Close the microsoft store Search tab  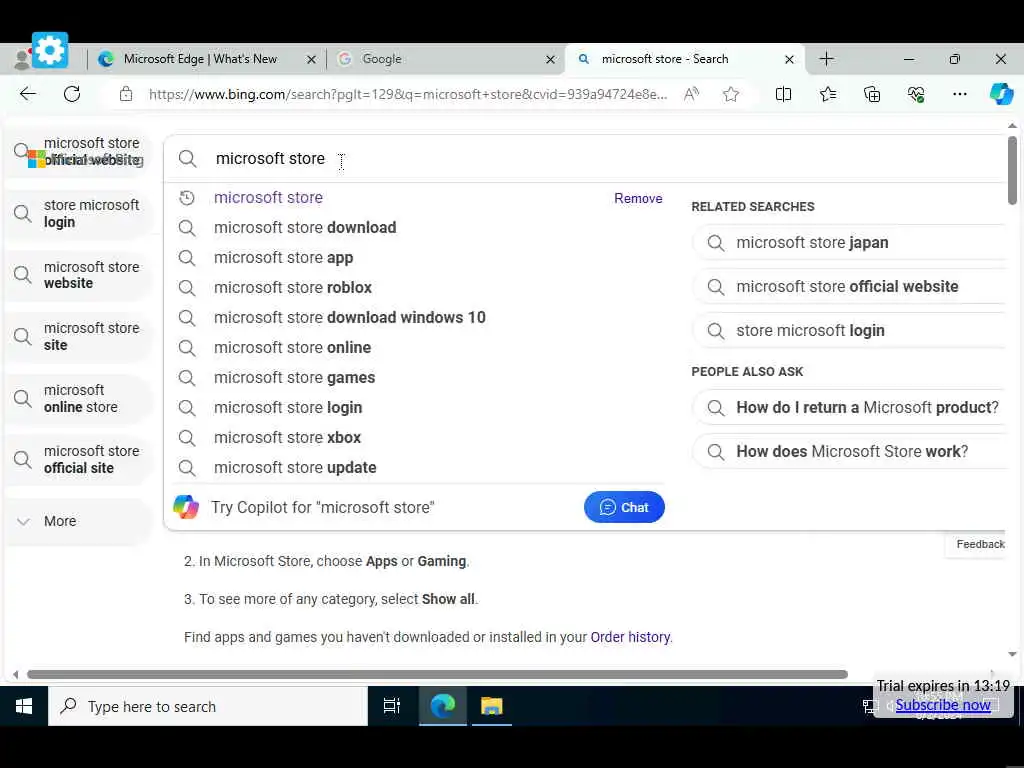[x=789, y=59]
